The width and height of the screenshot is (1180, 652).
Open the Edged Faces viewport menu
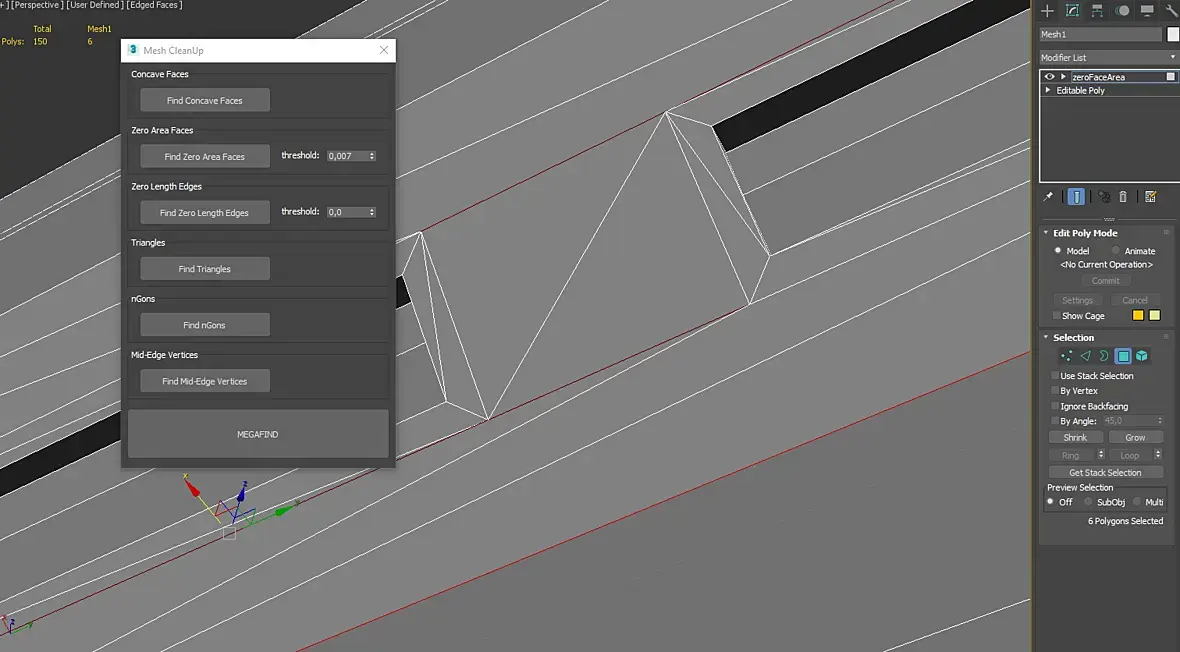154,5
